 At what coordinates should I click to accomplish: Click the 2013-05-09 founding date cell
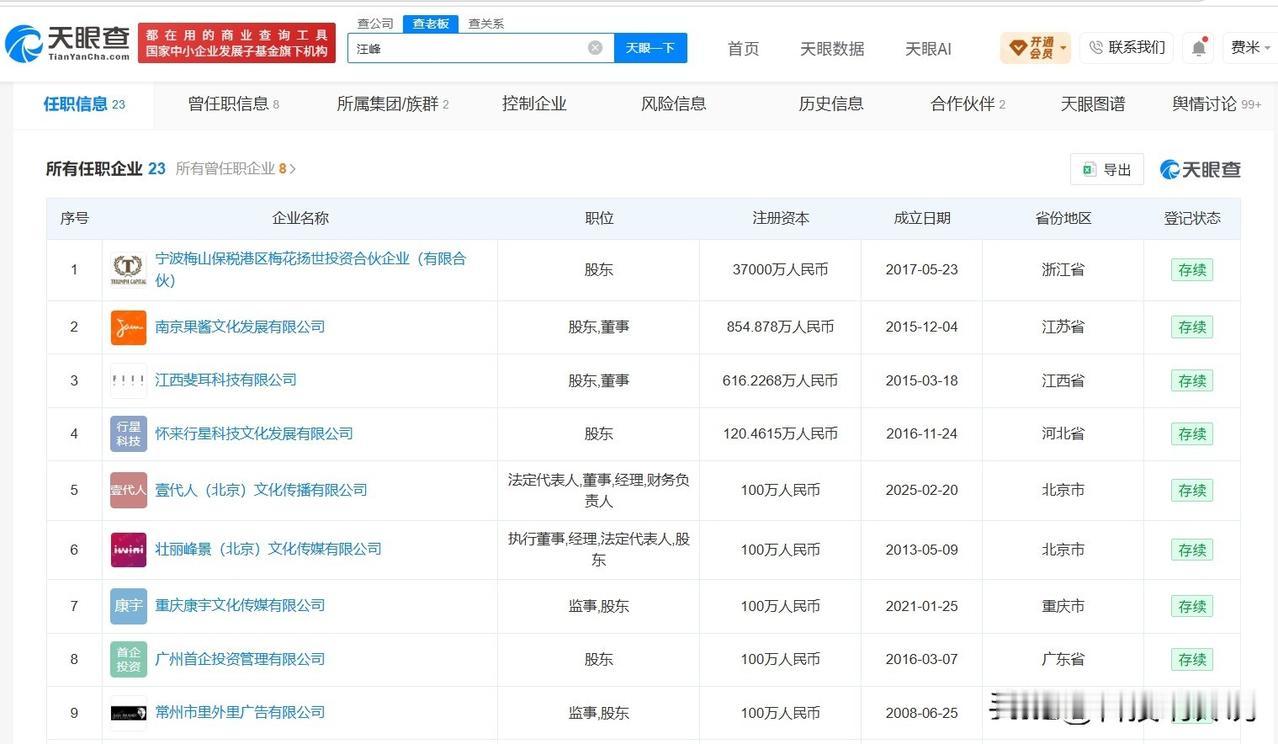[x=922, y=549]
